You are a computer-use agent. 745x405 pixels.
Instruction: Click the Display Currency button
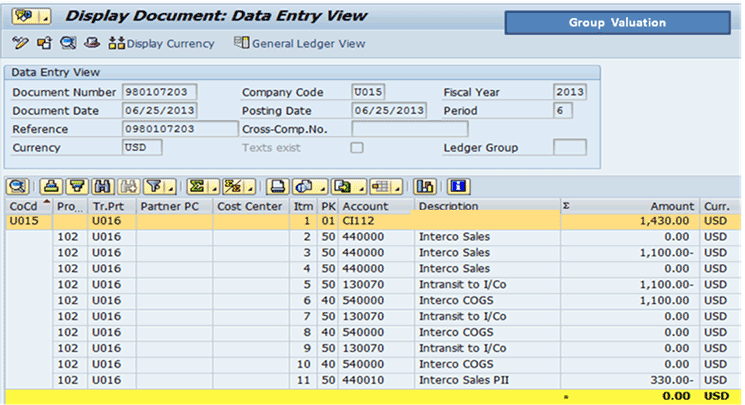tap(160, 43)
